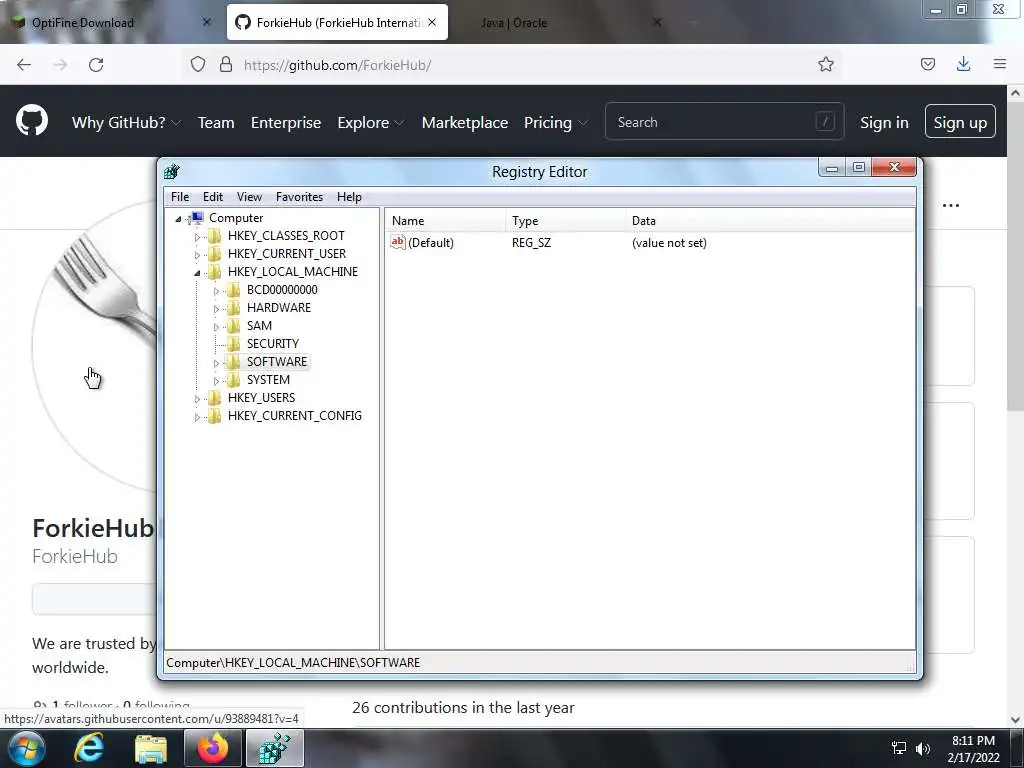Image resolution: width=1024 pixels, height=768 pixels.
Task: Open the Firefox hamburger menu
Action: click(1000, 64)
